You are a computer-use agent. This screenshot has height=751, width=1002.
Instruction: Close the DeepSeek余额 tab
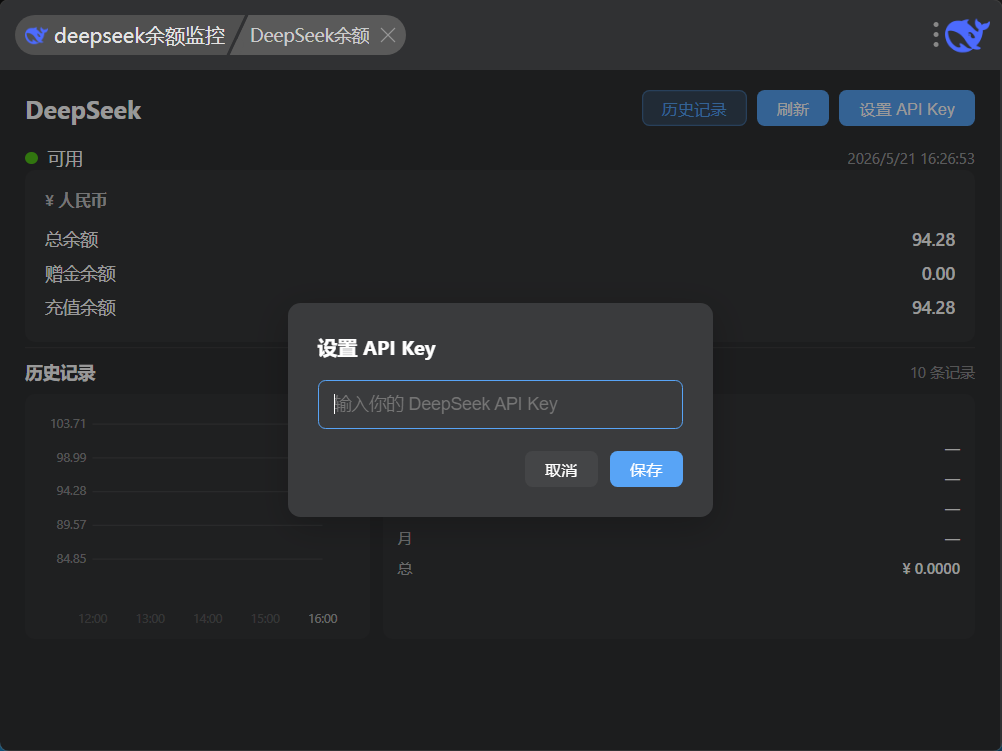click(x=388, y=35)
